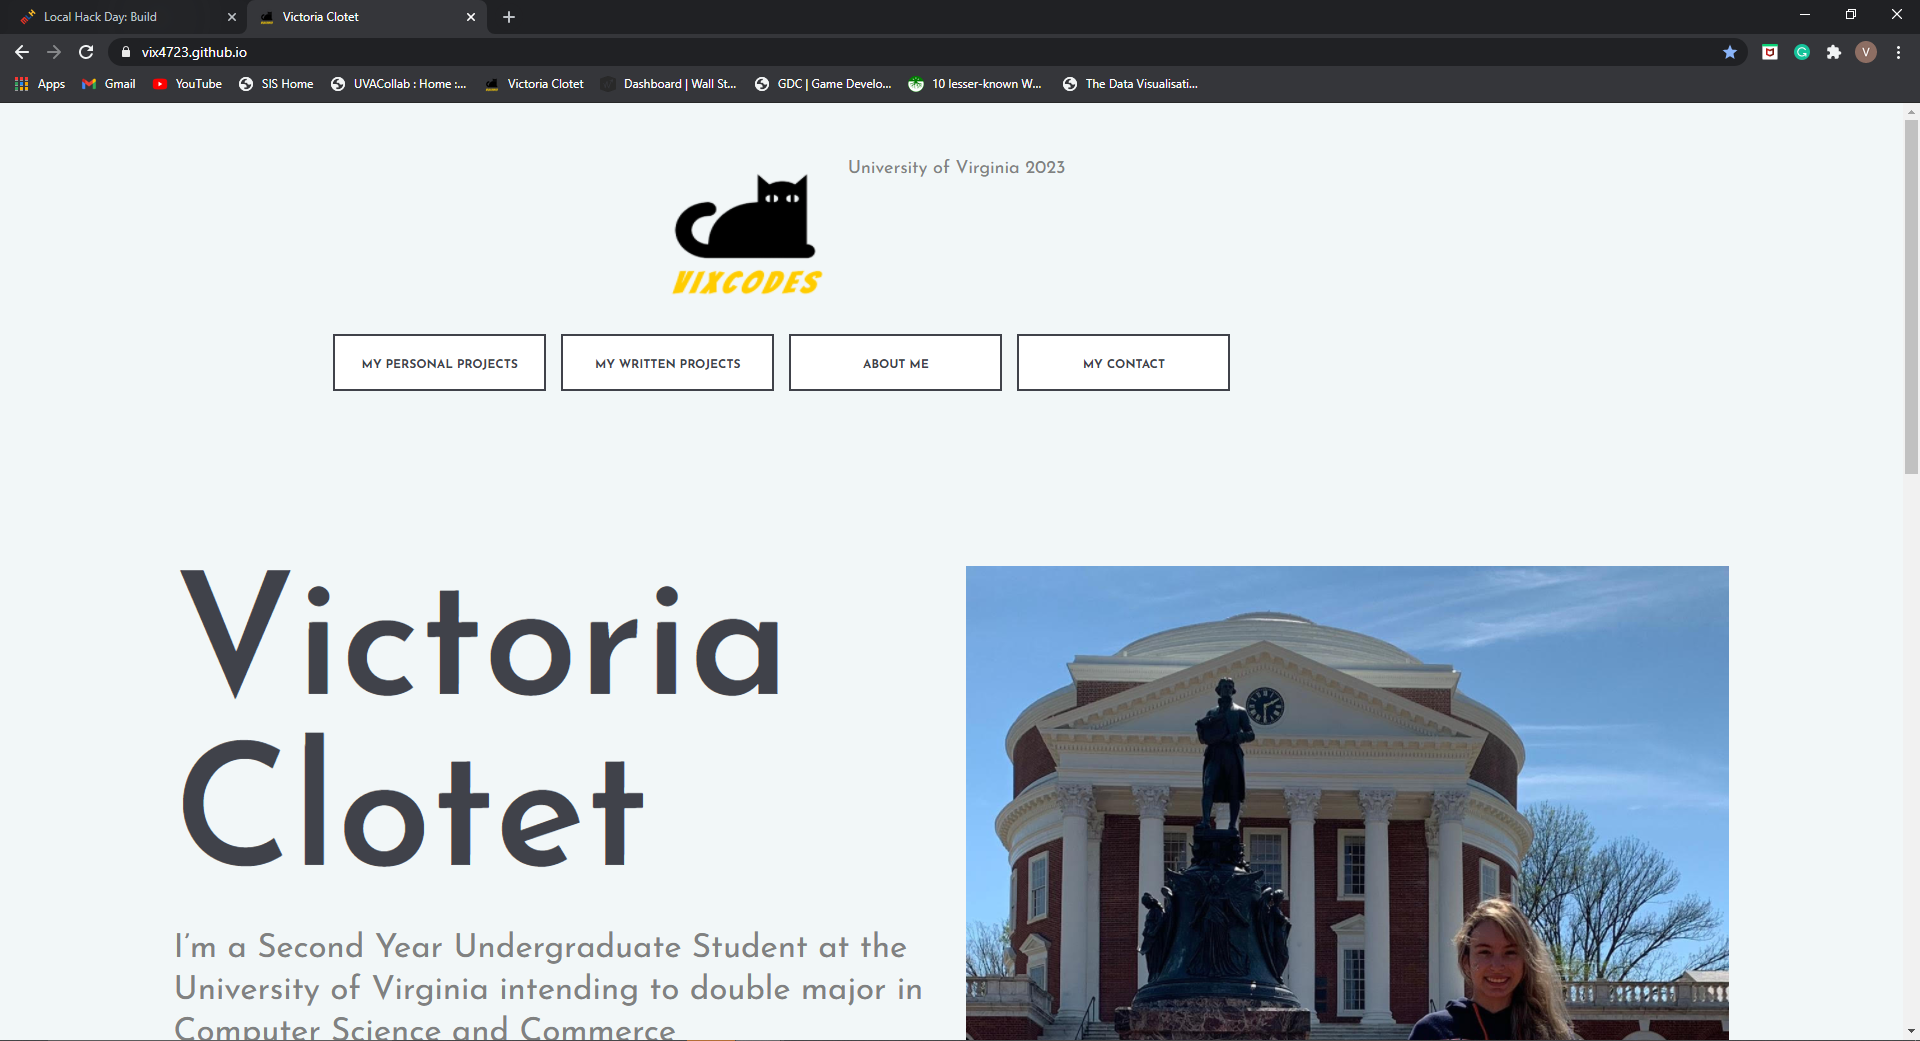The width and height of the screenshot is (1920, 1041).
Task: Open the 10 lesser-known W... bookmark
Action: [x=976, y=84]
